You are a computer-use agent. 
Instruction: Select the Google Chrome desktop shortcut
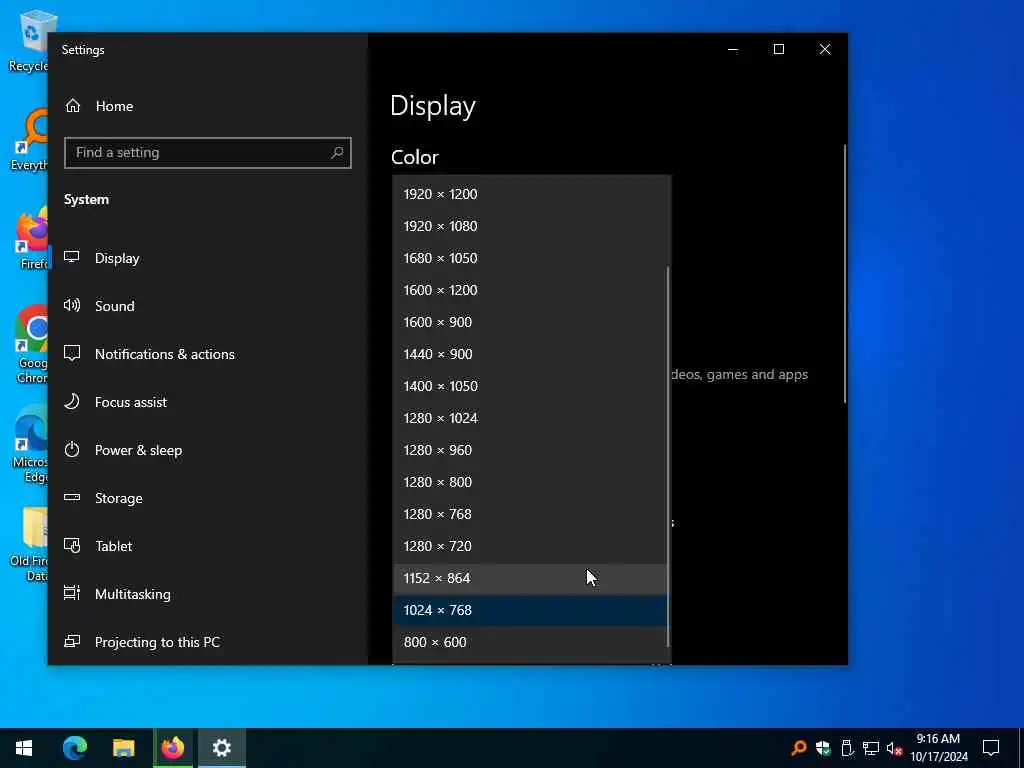(31, 345)
